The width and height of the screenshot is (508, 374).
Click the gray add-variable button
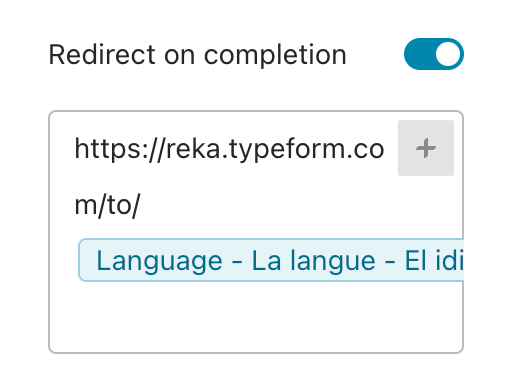pos(426,148)
